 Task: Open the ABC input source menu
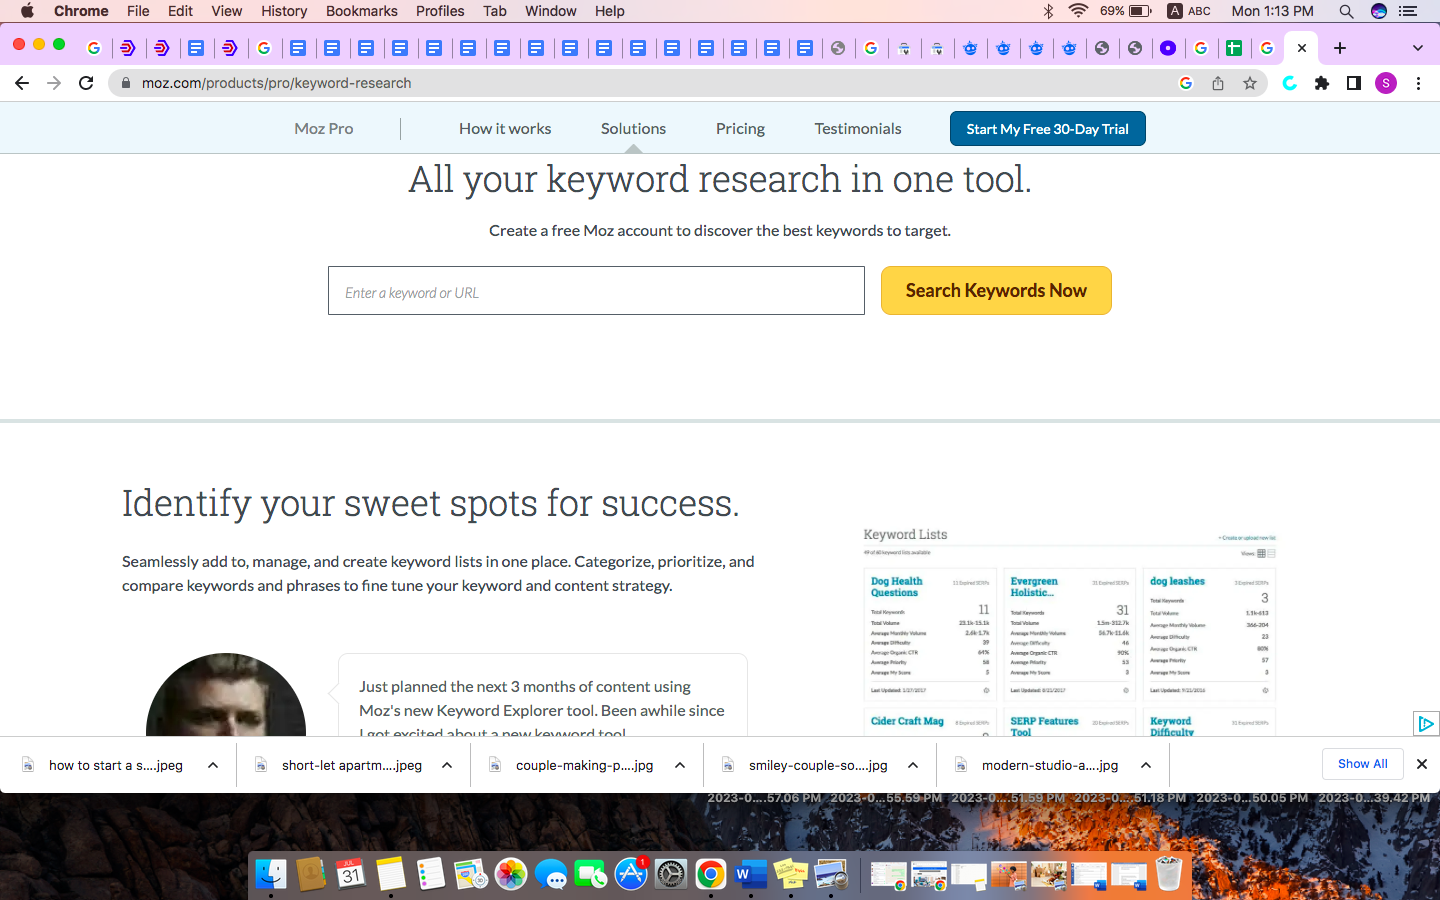coord(1189,11)
